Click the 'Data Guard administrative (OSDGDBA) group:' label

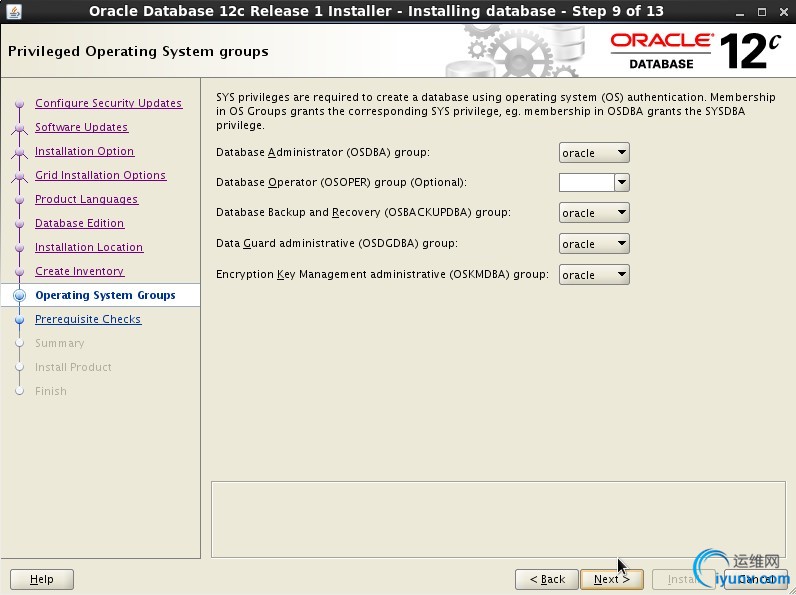point(337,243)
